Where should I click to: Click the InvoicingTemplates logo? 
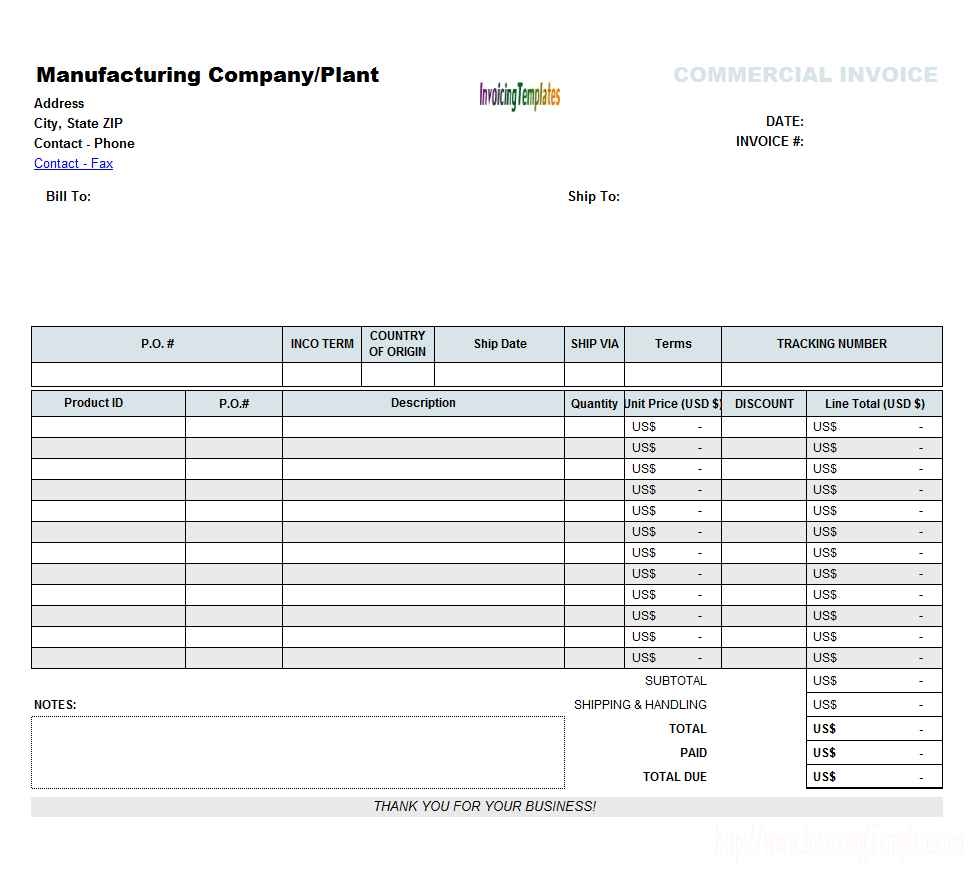pyautogui.click(x=519, y=94)
